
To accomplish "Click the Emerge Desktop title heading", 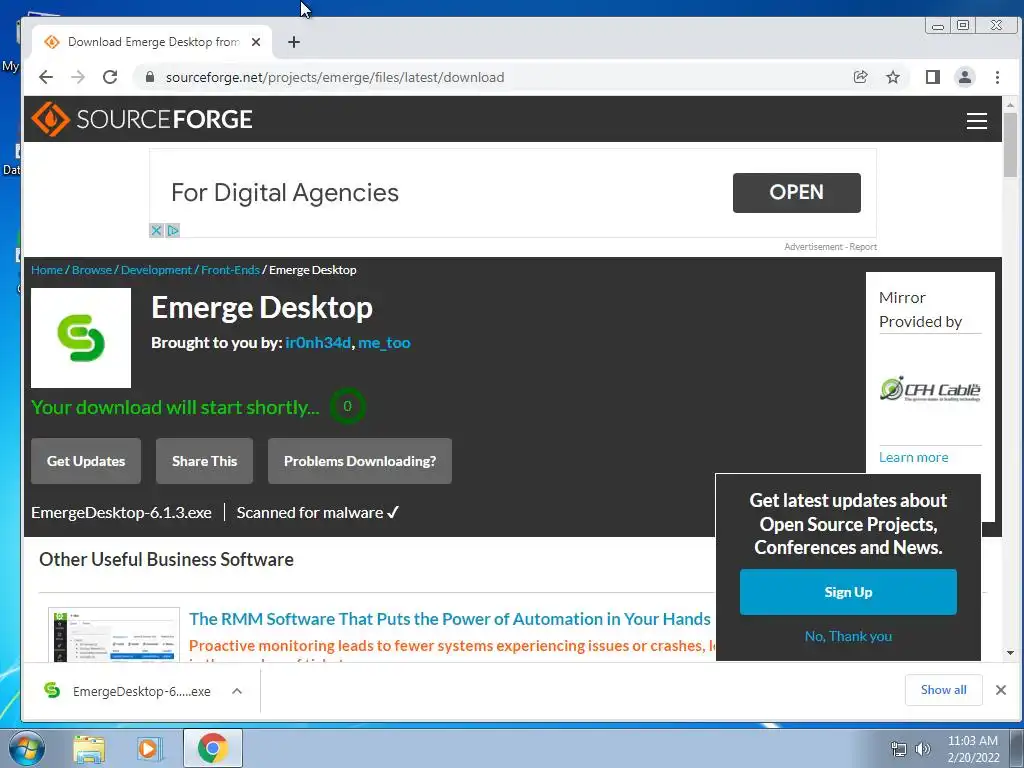I will click(262, 308).
